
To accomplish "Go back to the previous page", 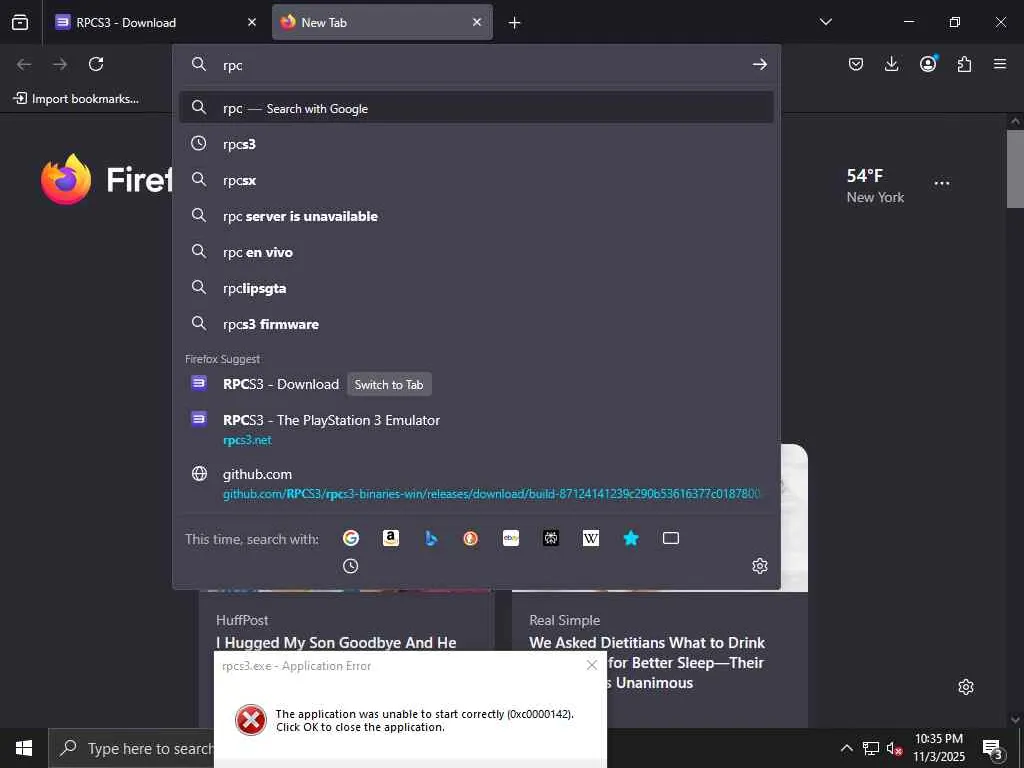I will (x=24, y=64).
